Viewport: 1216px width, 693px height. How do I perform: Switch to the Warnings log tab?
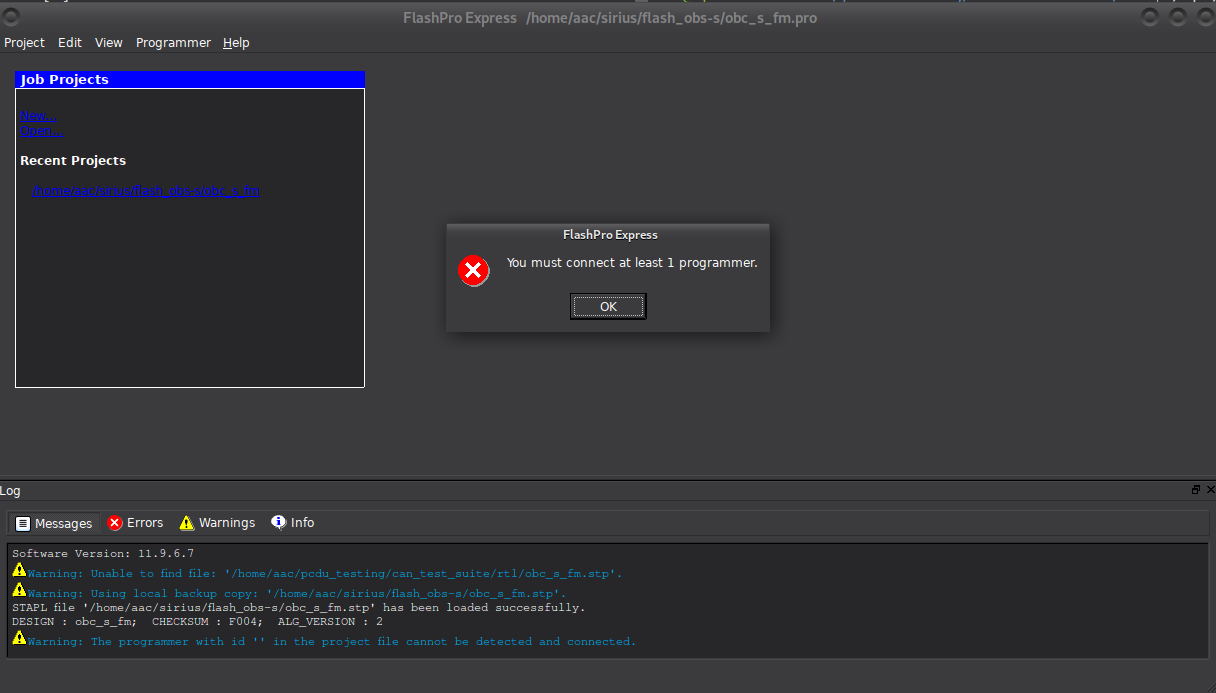pyautogui.click(x=217, y=523)
